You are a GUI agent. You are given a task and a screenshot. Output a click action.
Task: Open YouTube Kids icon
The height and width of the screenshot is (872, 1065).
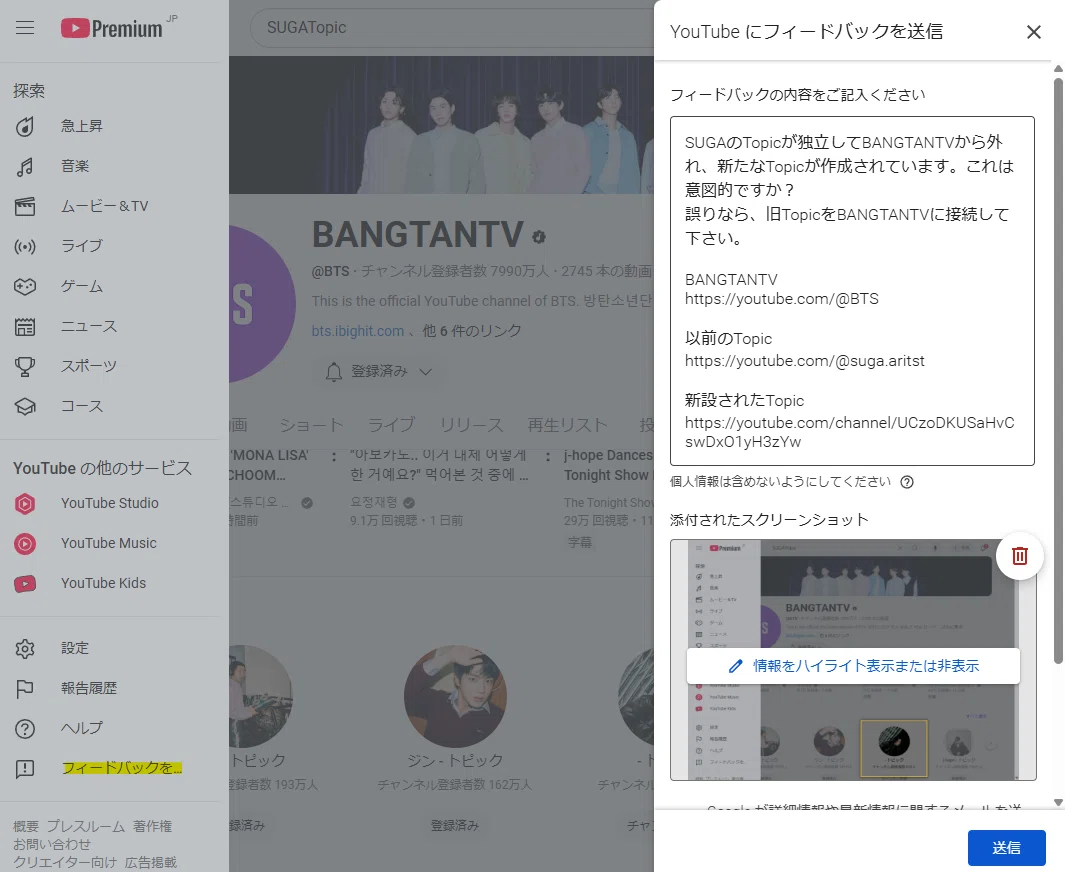pyautogui.click(x=25, y=584)
